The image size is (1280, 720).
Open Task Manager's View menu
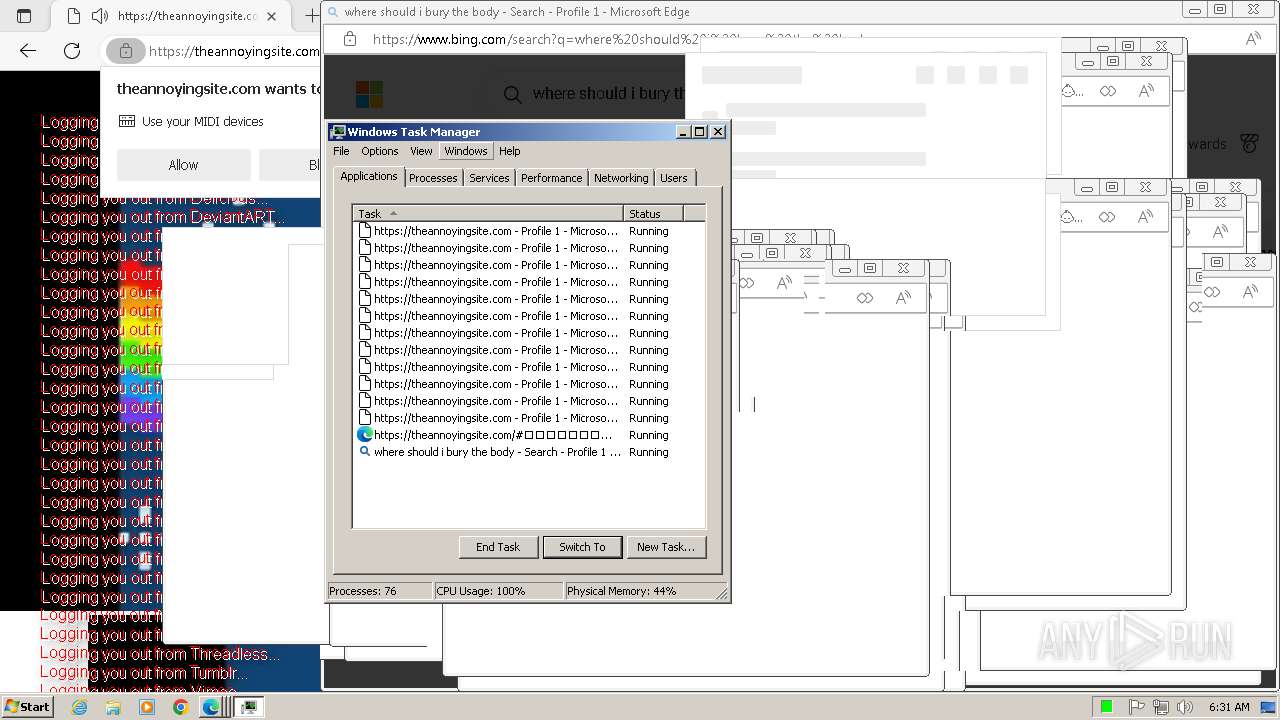pos(421,151)
